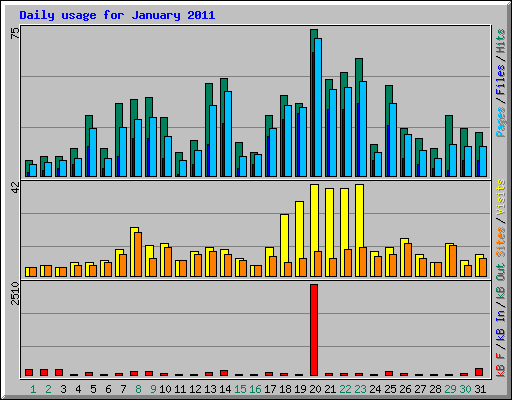The image size is (512, 400).
Task: Click day label '7' on the x-axis
Action: [123, 389]
